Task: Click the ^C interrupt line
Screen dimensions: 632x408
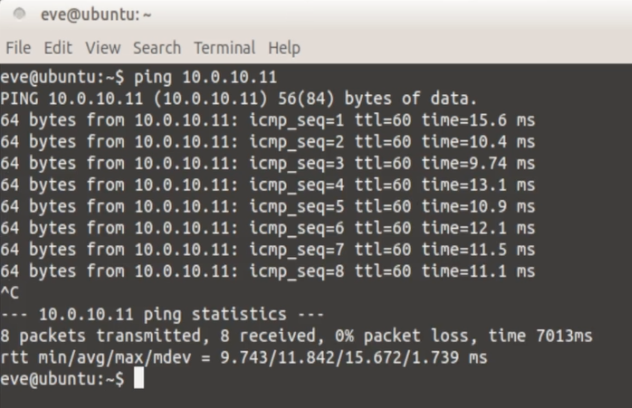Action: coord(10,293)
